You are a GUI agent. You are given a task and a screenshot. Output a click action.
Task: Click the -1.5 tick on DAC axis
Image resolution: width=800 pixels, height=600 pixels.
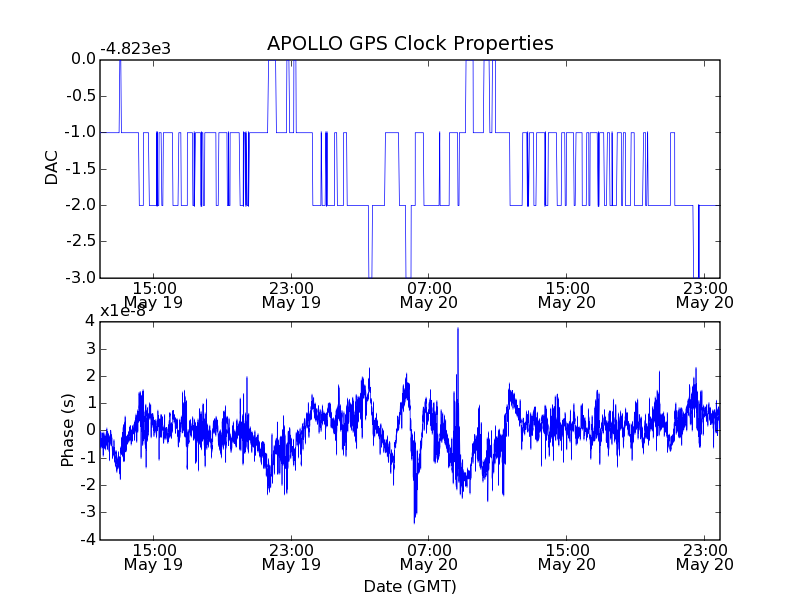(81, 169)
